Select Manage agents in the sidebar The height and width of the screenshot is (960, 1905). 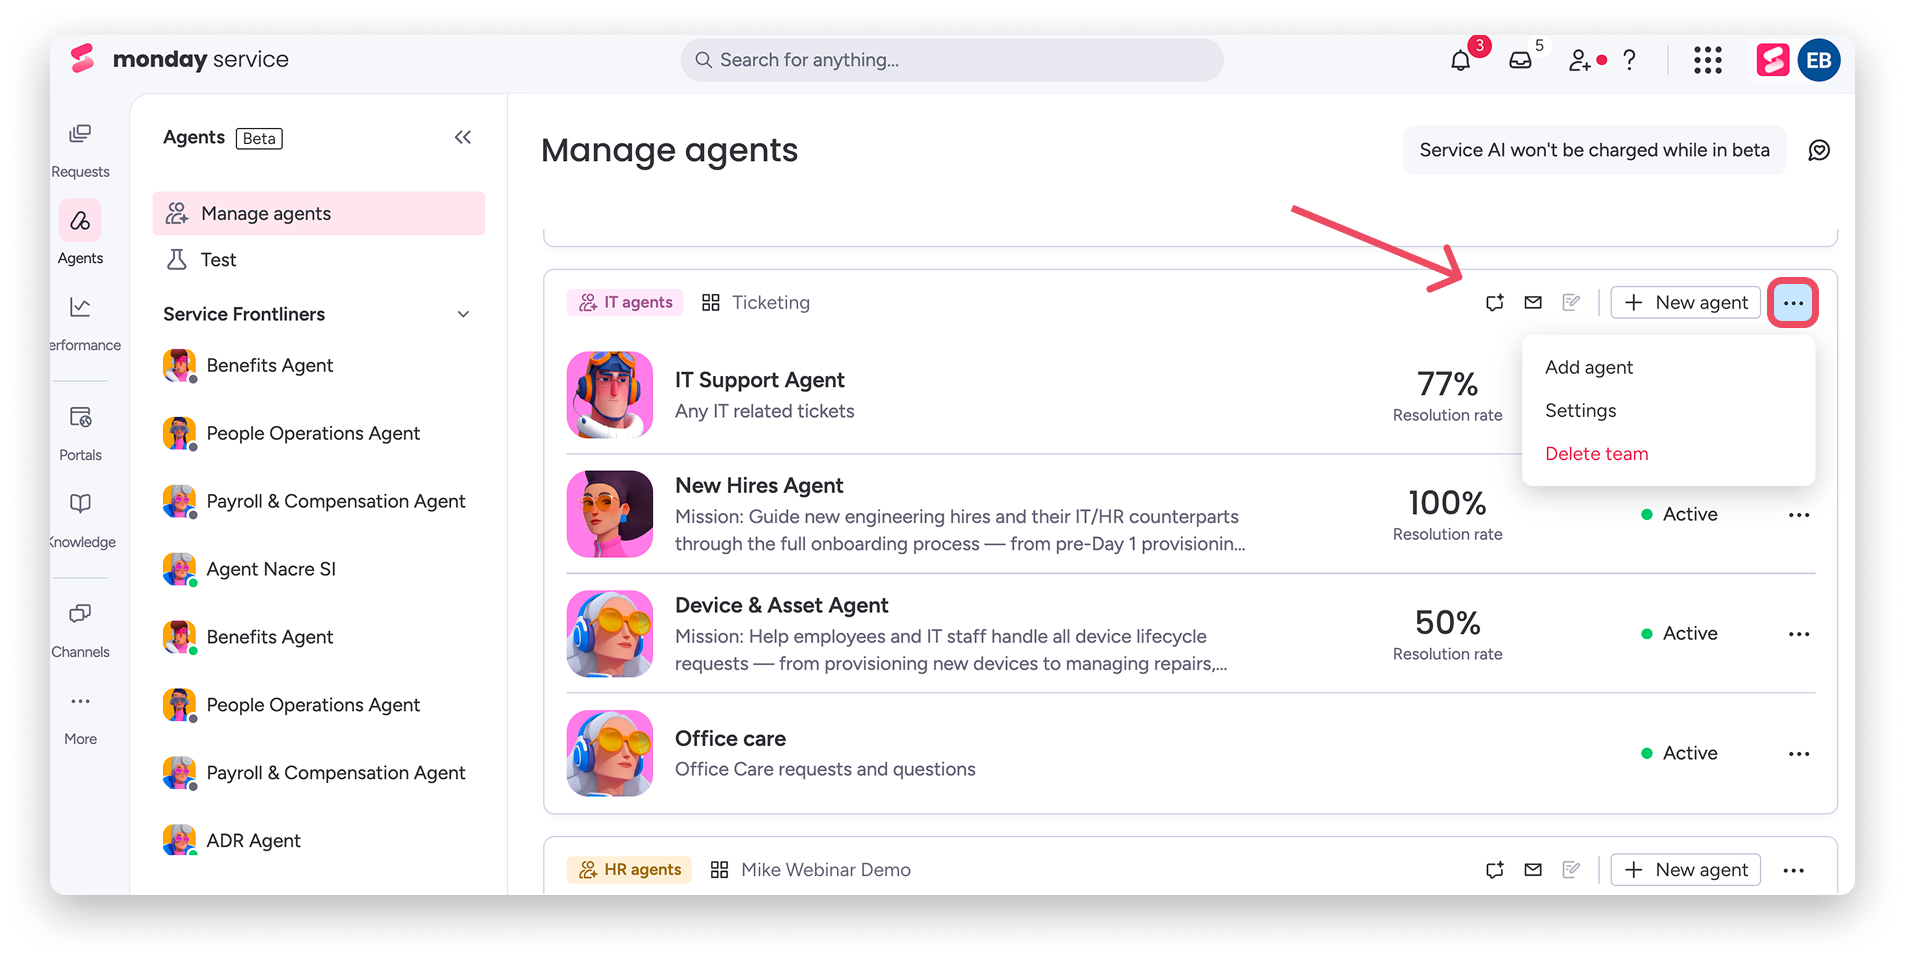[x=319, y=213]
